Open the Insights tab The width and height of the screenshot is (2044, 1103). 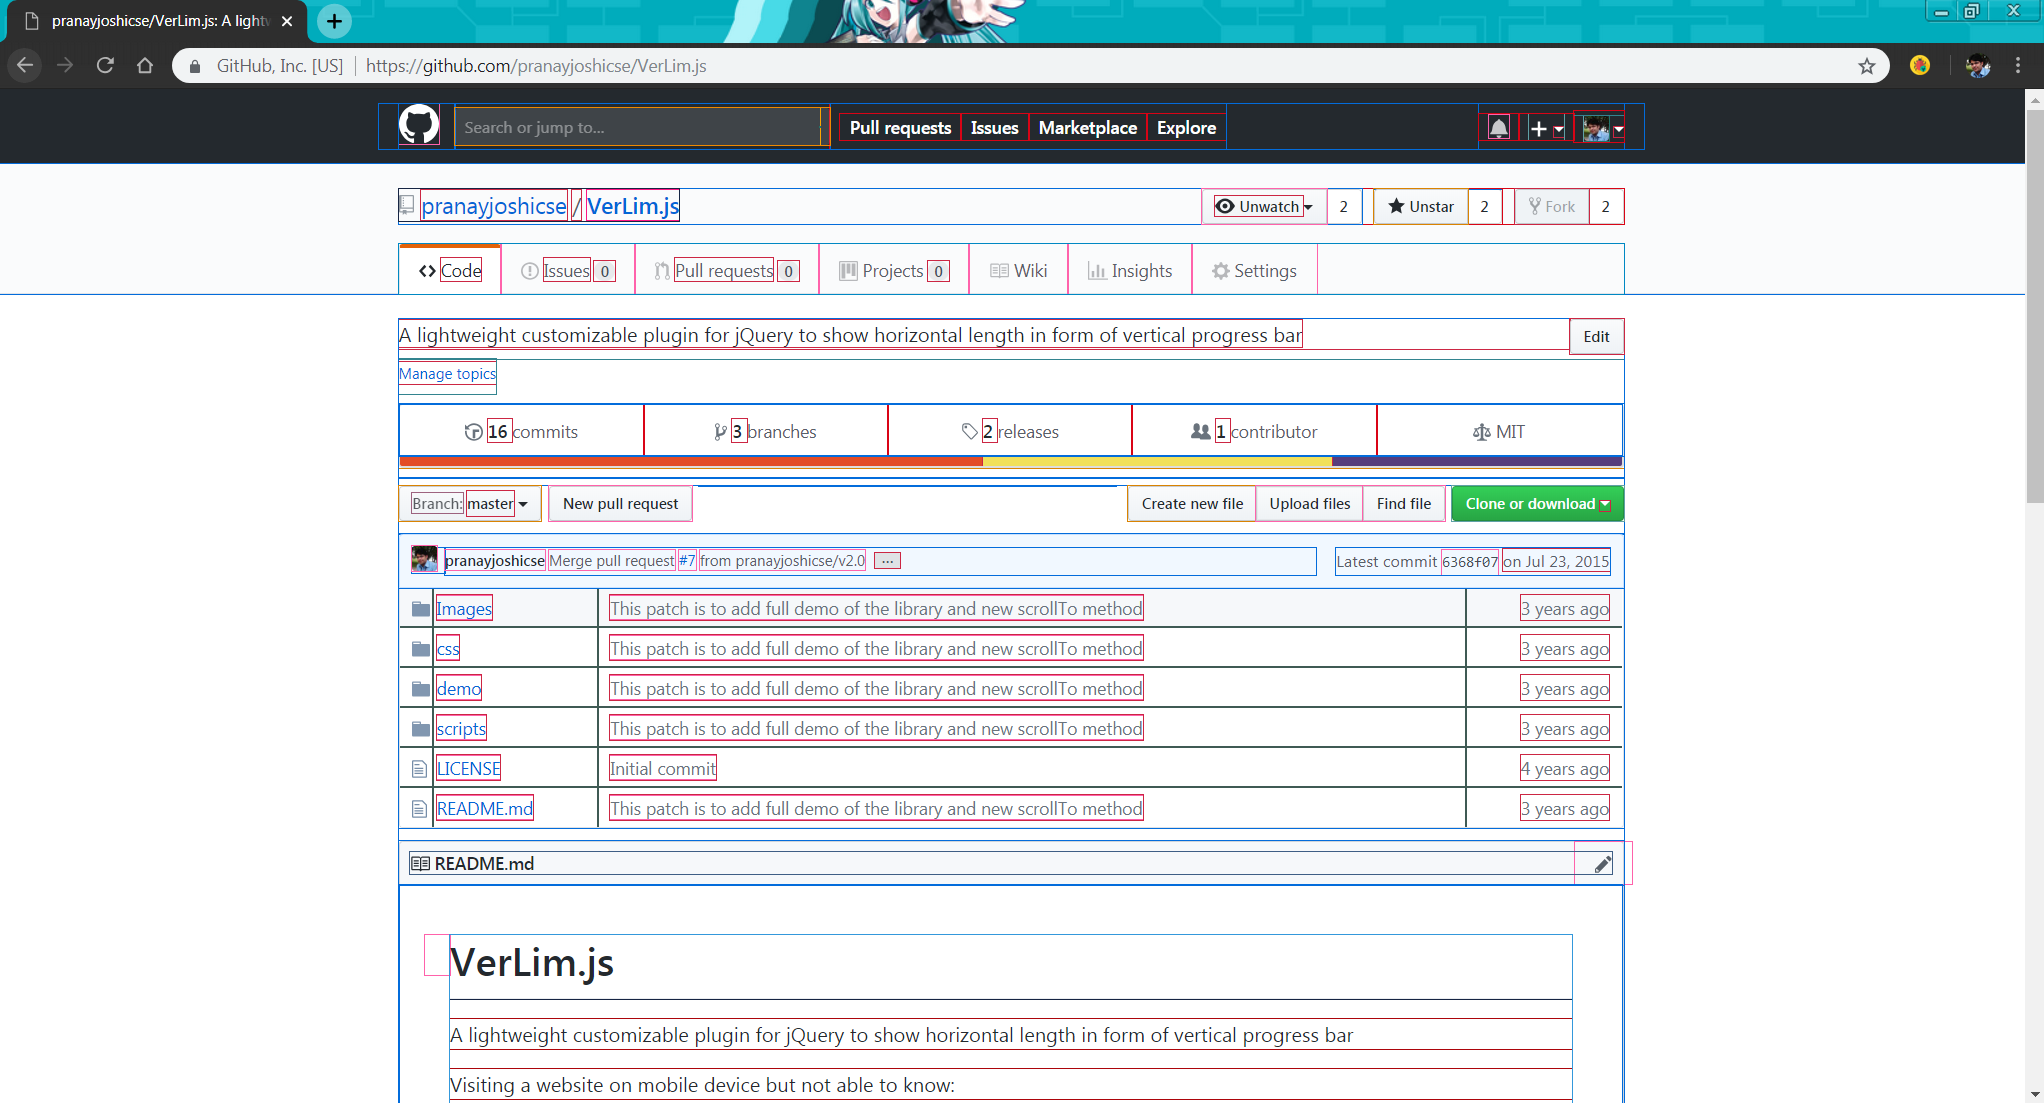(1130, 271)
